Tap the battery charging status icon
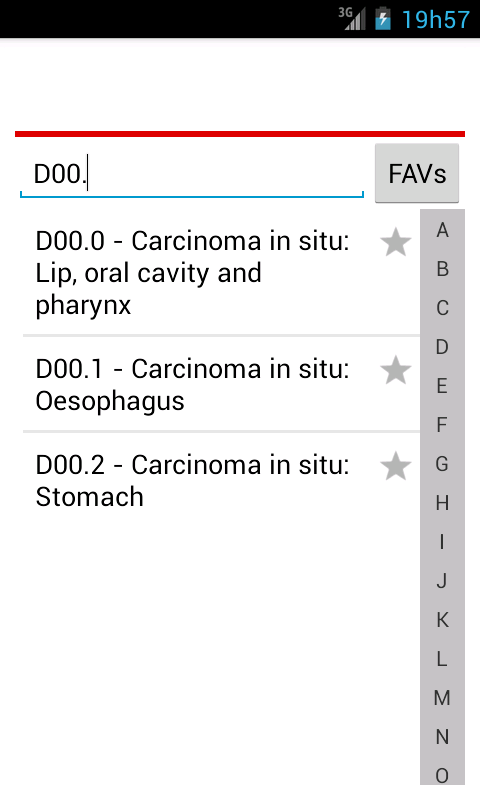 [383, 19]
